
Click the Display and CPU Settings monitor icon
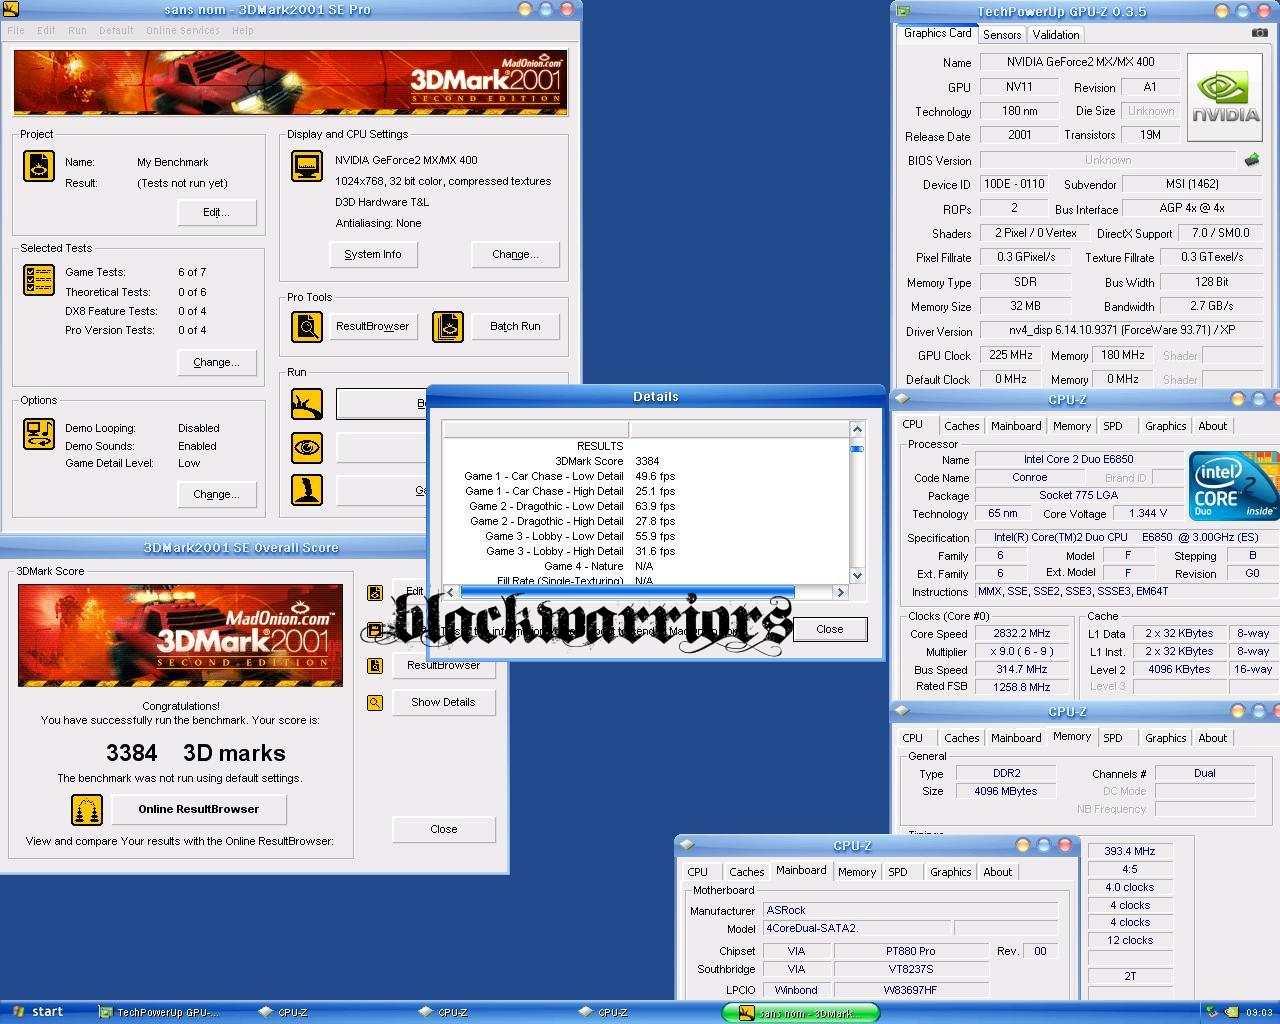click(306, 166)
